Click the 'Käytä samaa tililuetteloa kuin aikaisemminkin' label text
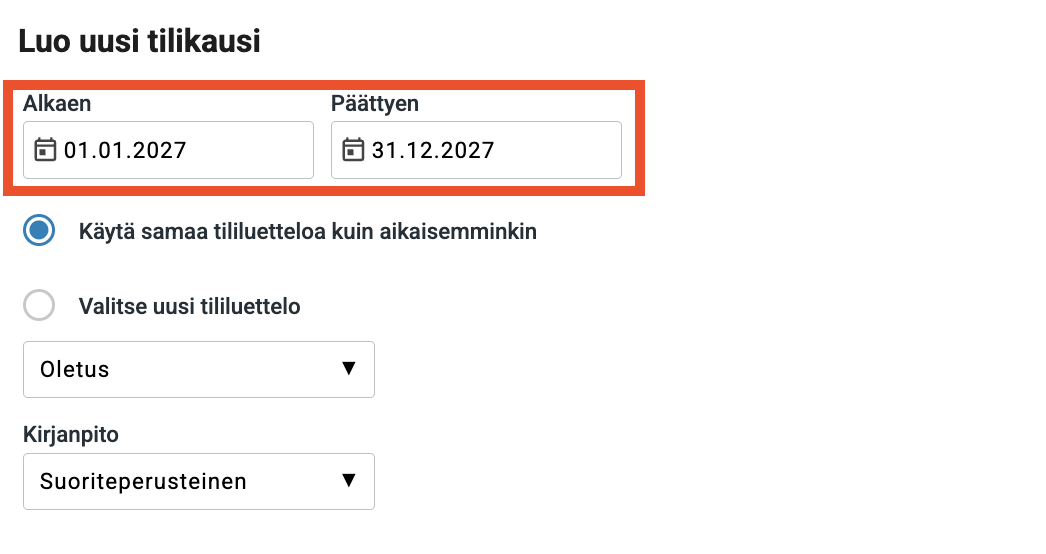The image size is (1046, 554). 308,232
